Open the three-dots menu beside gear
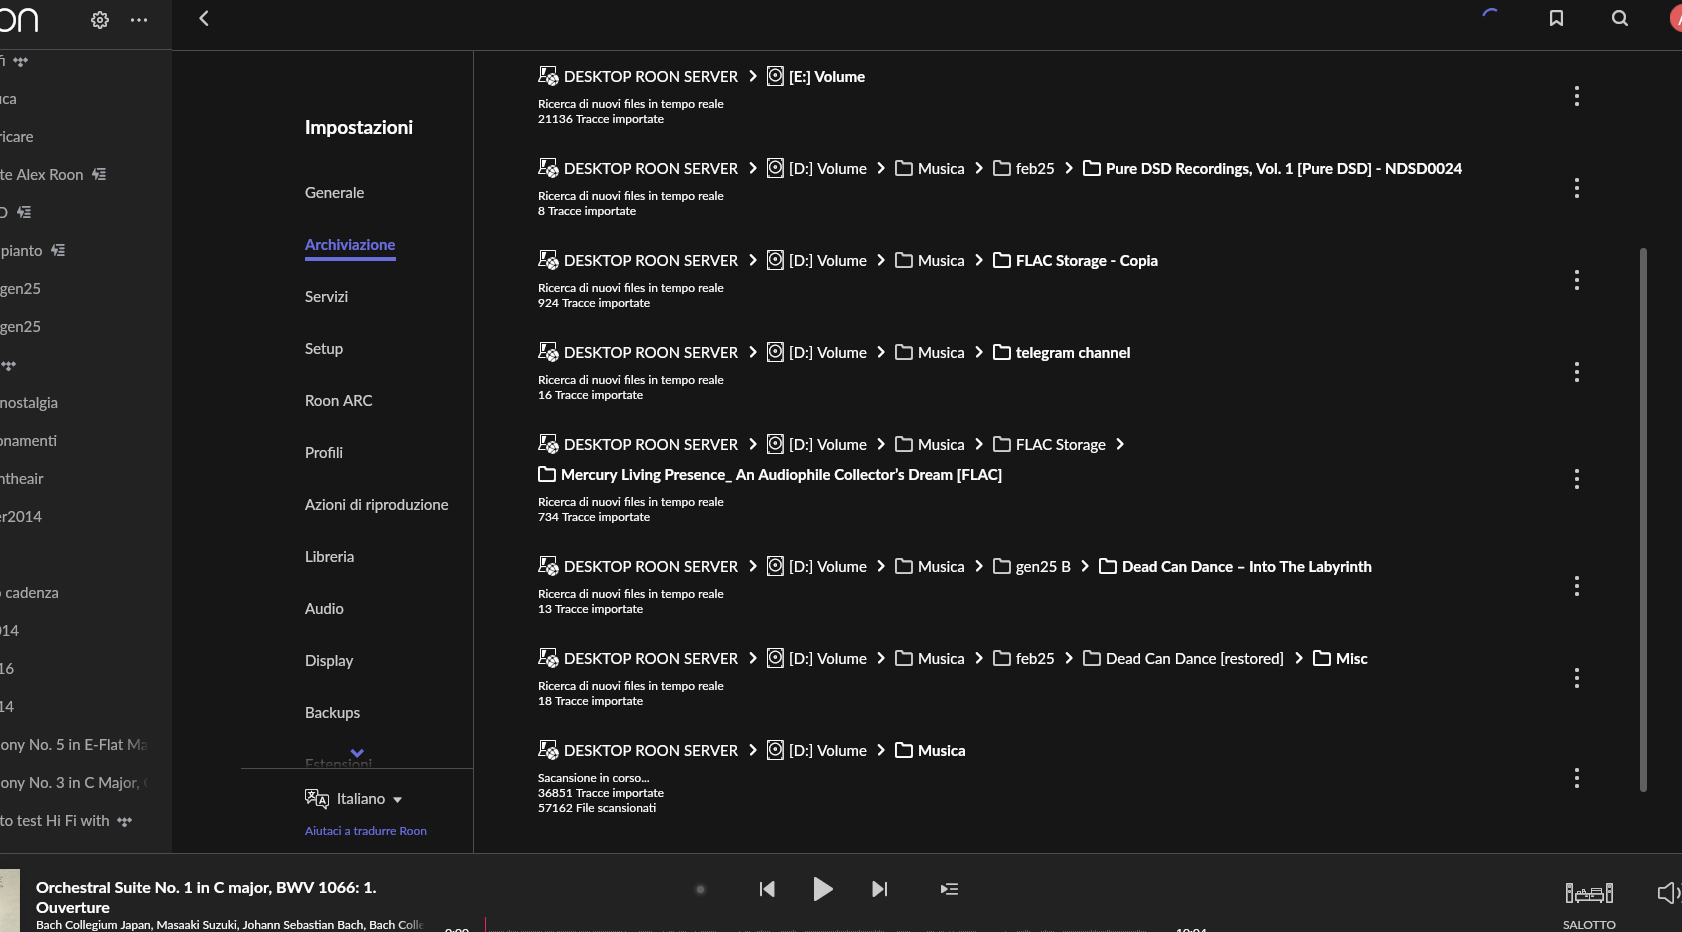Viewport: 1682px width, 932px height. tap(139, 19)
